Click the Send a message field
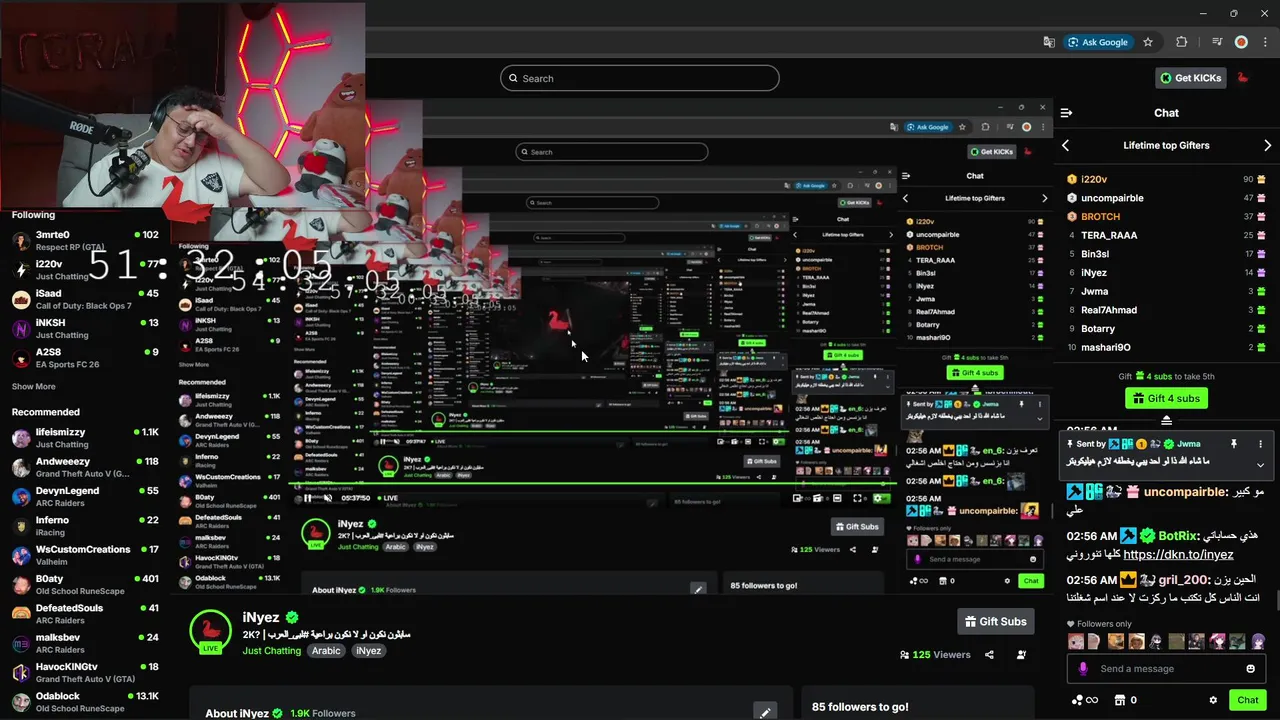 tap(1165, 669)
